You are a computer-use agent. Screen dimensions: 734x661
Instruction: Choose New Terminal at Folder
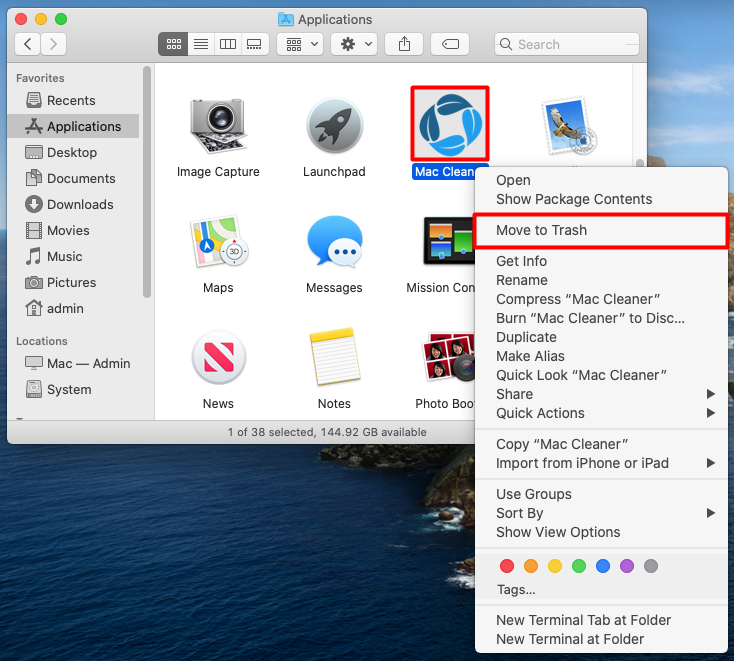[x=601, y=639]
